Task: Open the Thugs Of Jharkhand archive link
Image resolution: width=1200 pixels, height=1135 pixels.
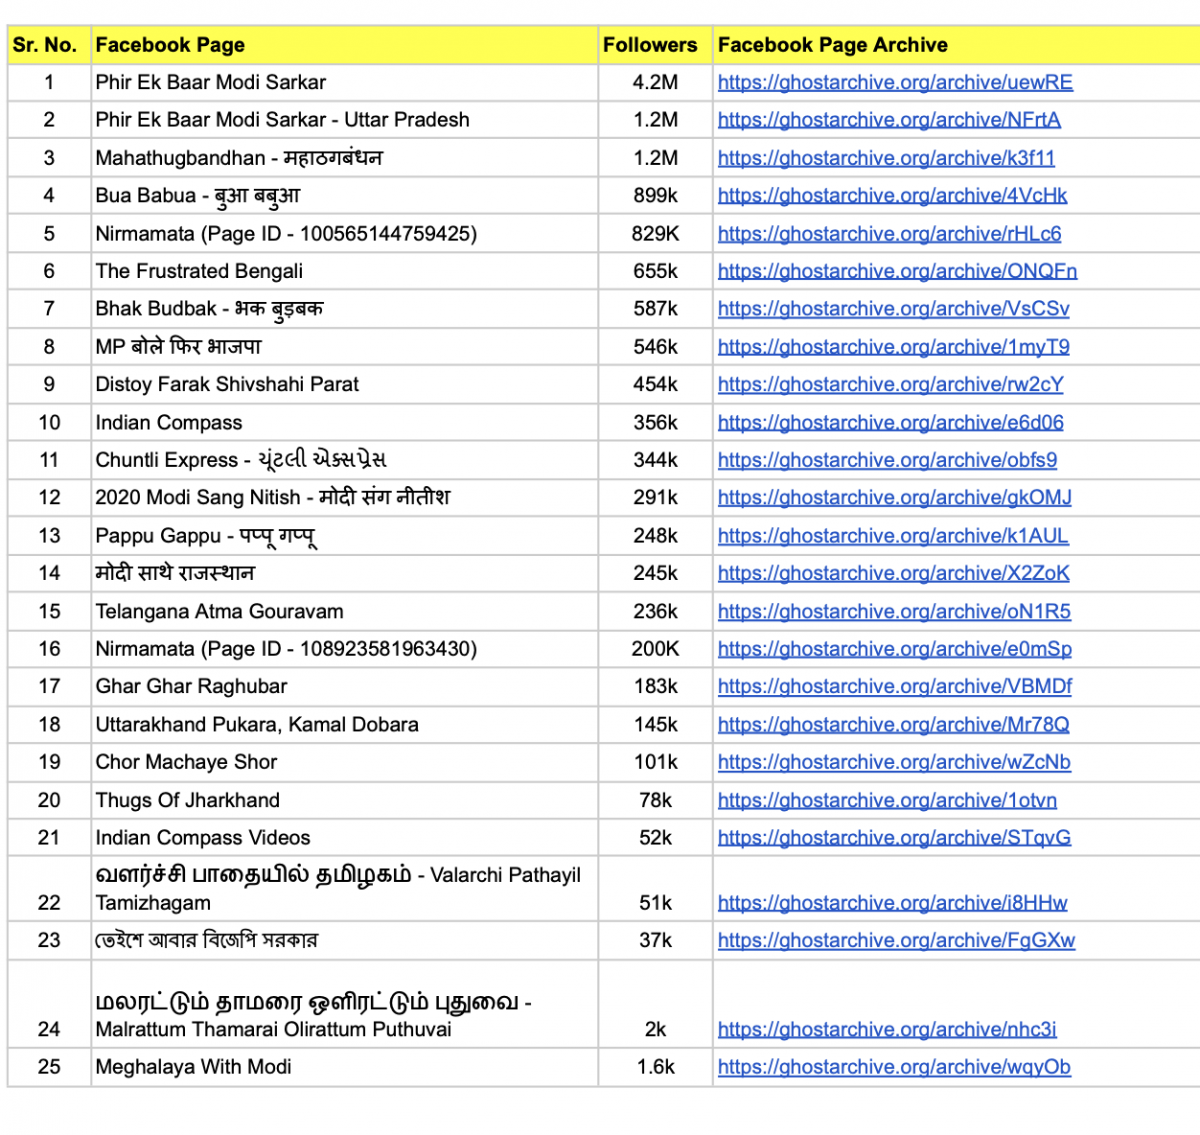Action: (x=887, y=800)
